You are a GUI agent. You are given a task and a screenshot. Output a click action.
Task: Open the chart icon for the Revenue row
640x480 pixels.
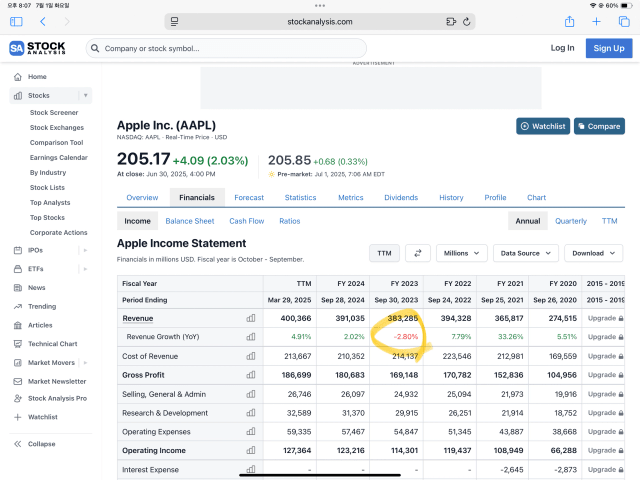[251, 318]
